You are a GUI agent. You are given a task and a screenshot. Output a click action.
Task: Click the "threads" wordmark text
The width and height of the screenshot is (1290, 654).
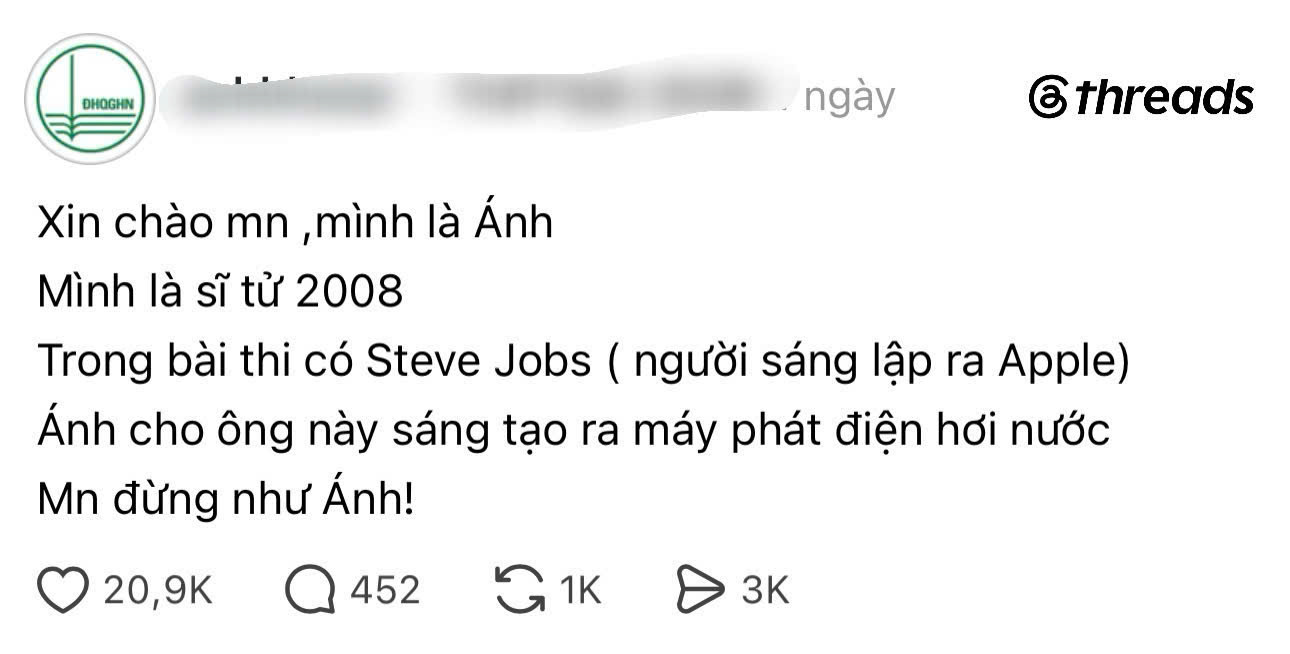click(1164, 98)
